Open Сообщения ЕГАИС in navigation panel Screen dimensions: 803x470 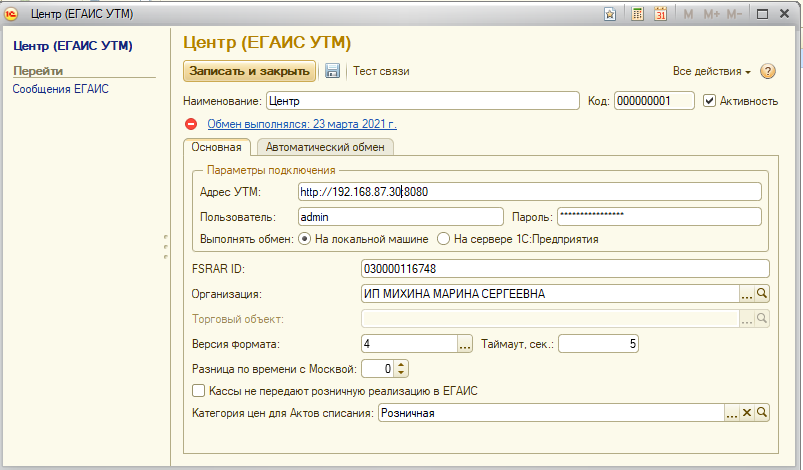(x=60, y=89)
